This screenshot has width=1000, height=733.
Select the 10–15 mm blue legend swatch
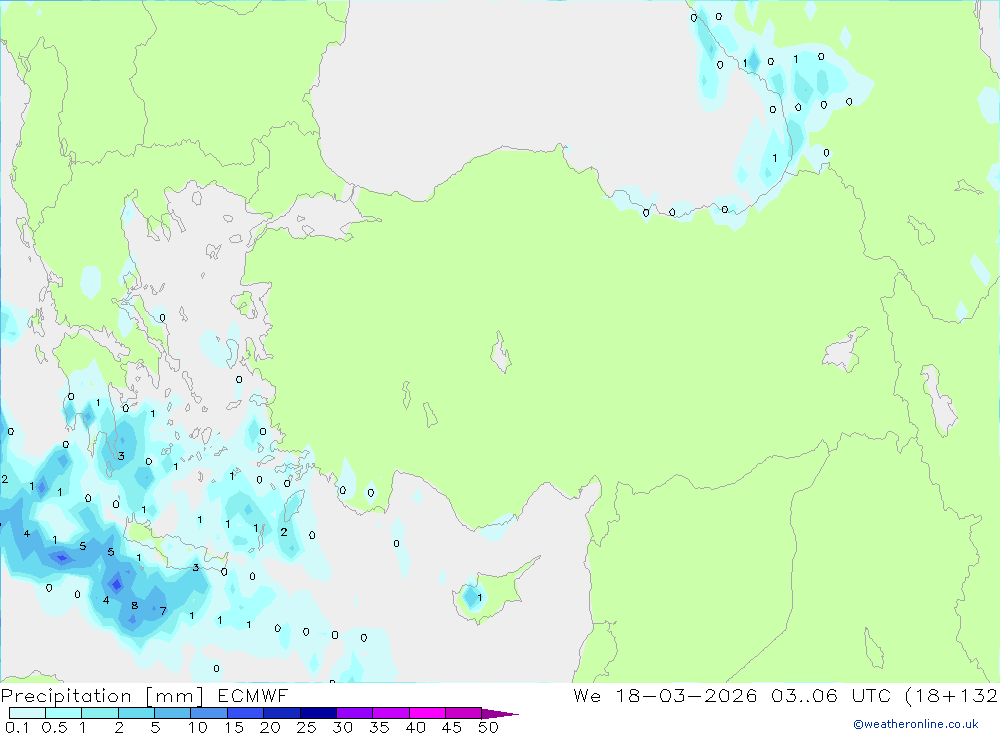pyautogui.click(x=209, y=713)
